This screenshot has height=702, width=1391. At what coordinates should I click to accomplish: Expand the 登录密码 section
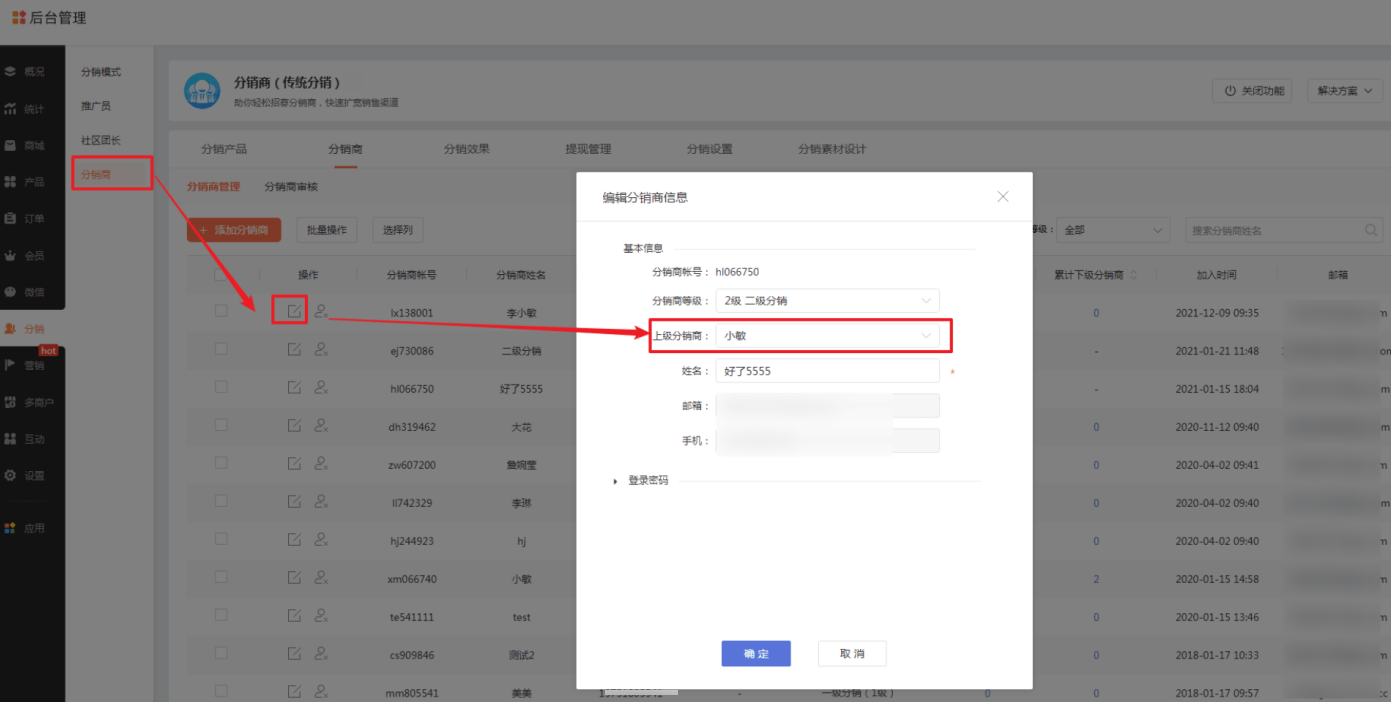pyautogui.click(x=640, y=481)
